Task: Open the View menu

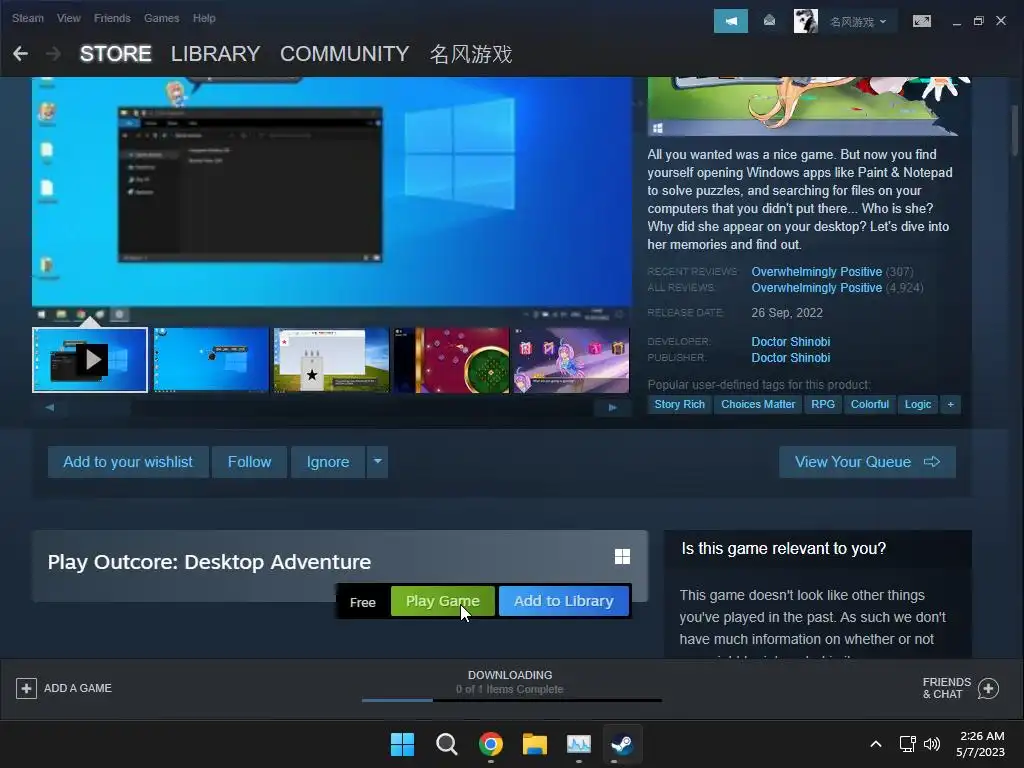Action: [69, 18]
